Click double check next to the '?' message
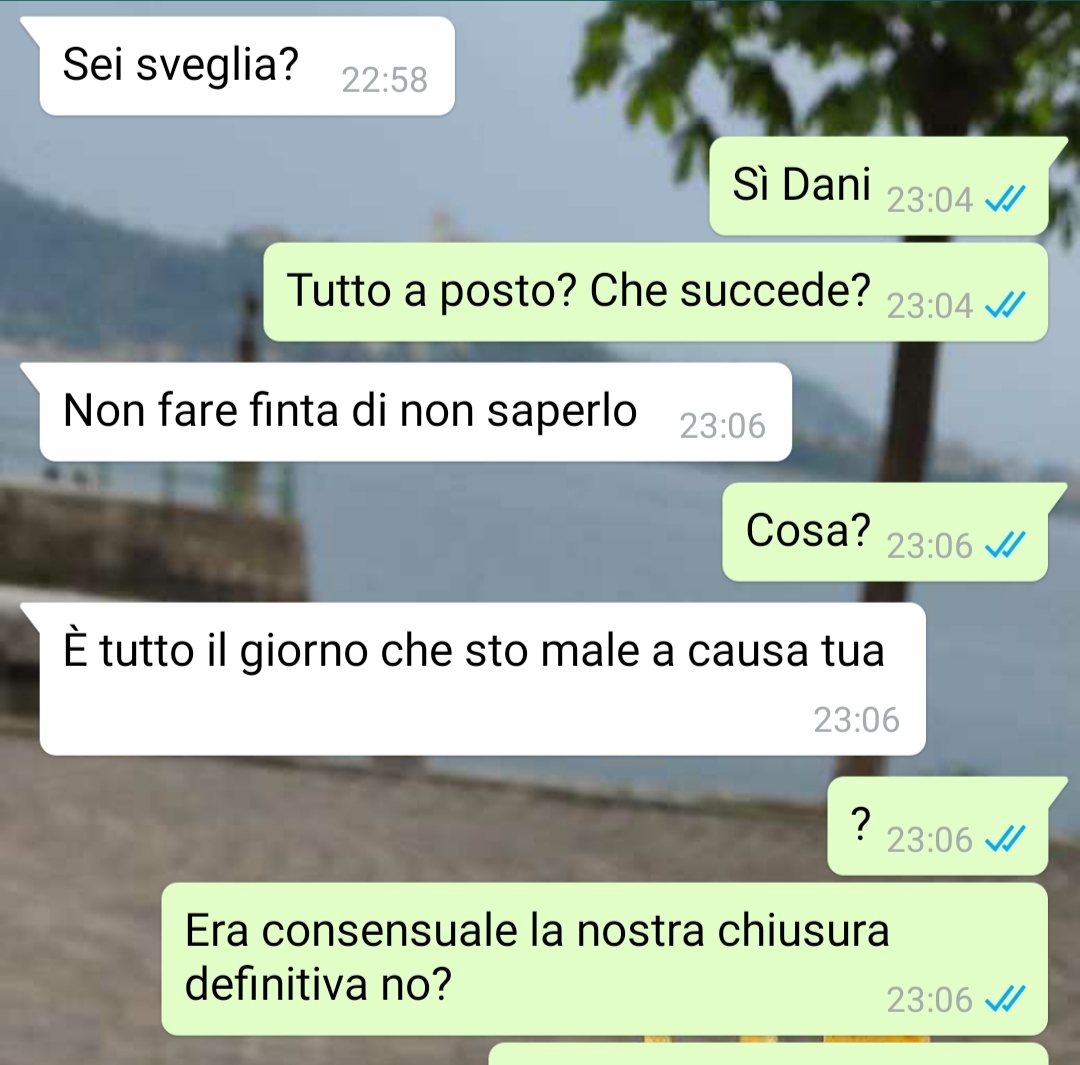 [1006, 840]
